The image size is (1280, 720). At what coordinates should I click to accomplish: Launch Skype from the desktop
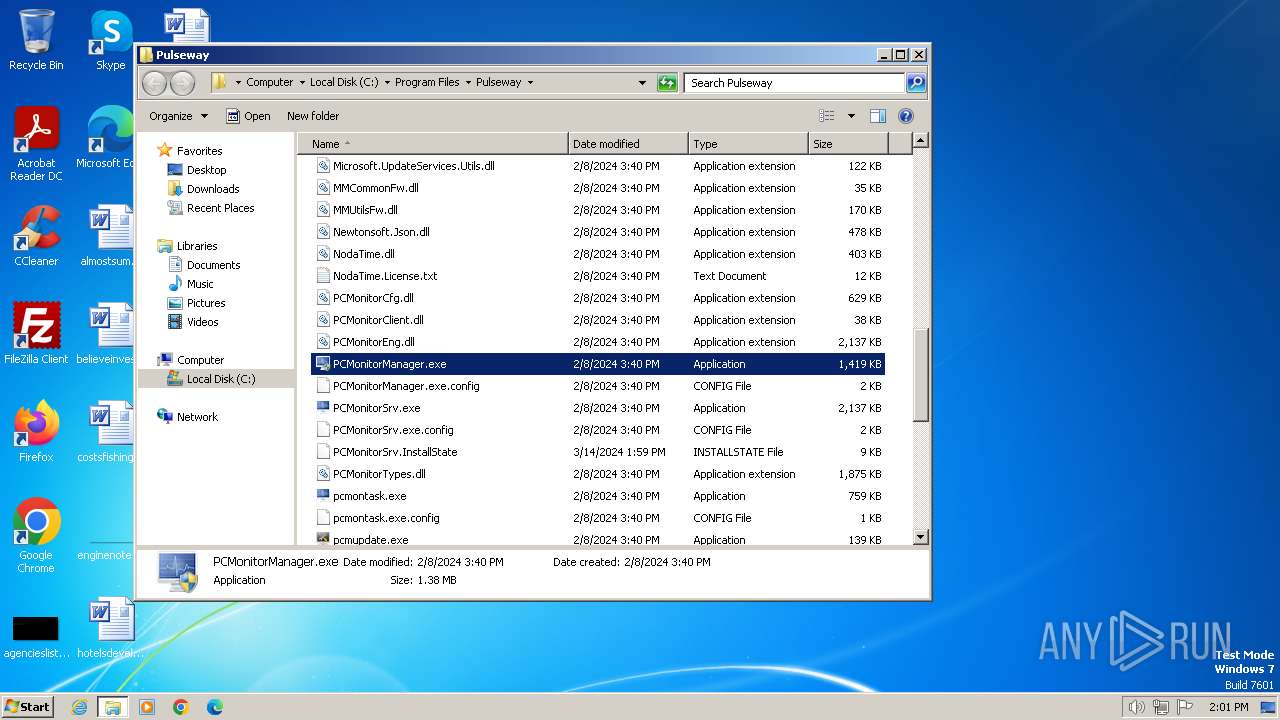click(x=110, y=40)
